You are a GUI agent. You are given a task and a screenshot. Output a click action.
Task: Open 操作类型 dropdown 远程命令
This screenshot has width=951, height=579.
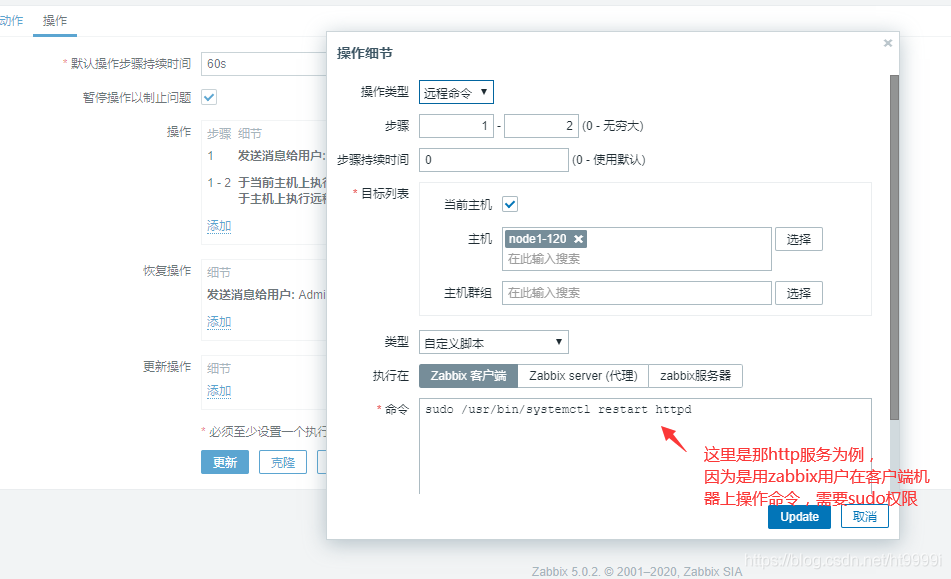pos(456,92)
